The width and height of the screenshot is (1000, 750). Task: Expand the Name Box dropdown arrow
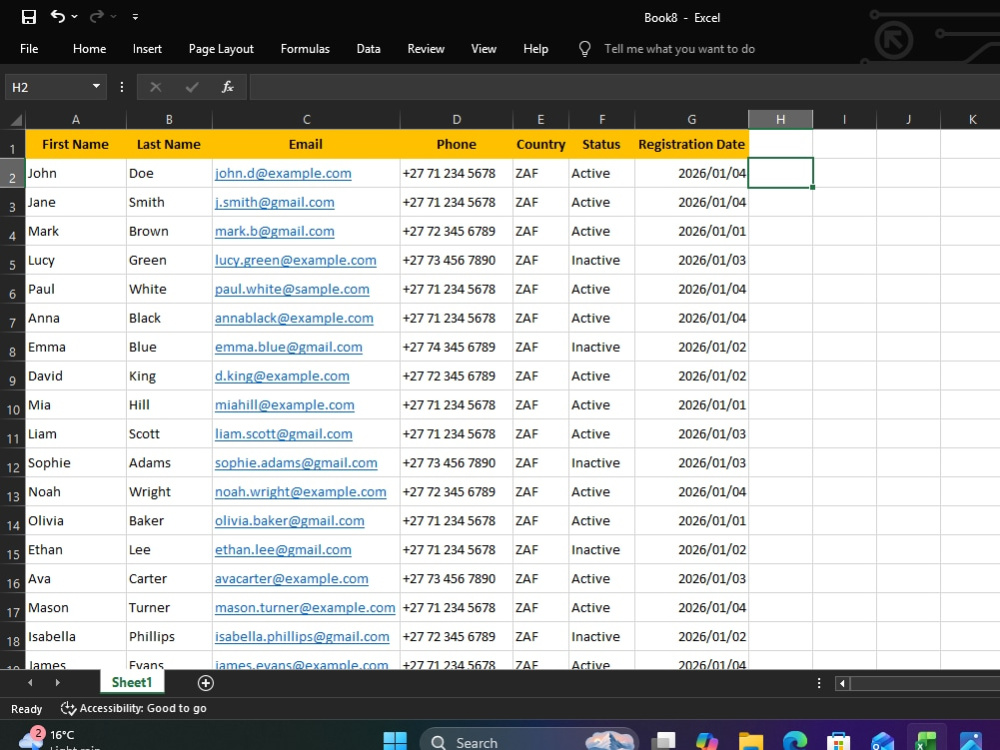(96, 87)
